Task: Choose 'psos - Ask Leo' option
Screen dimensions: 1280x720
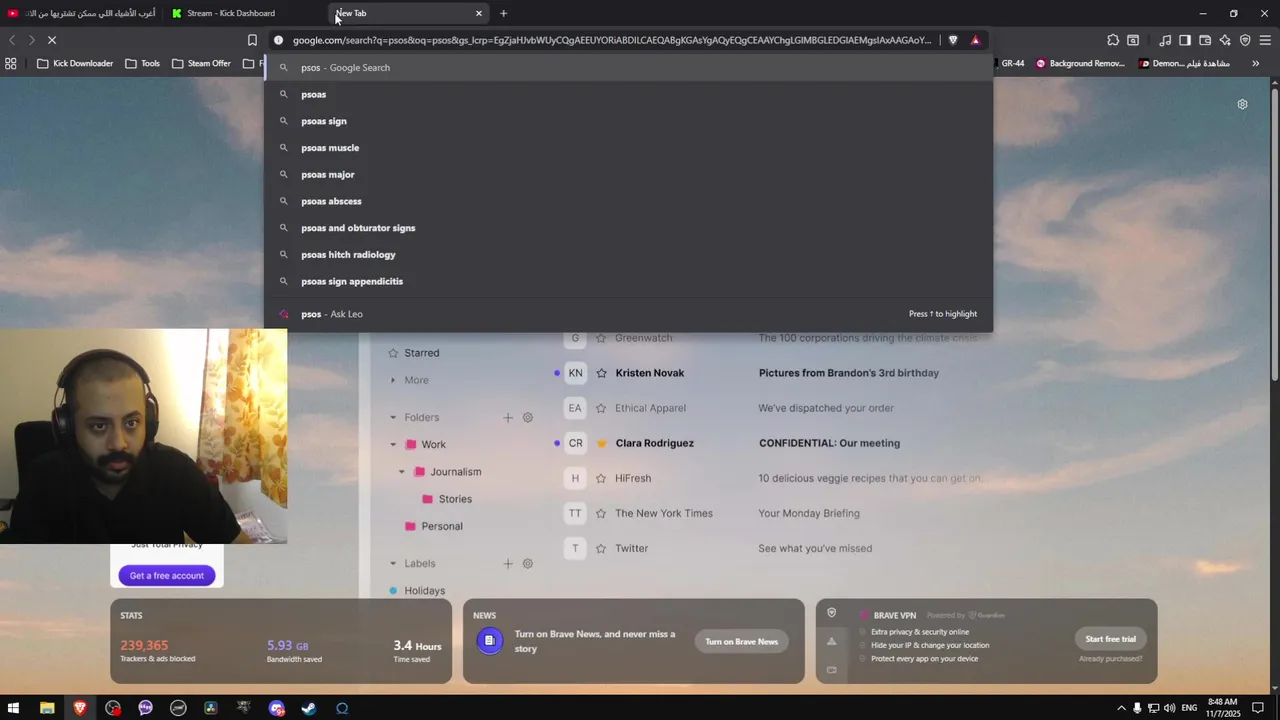Action: click(x=628, y=314)
